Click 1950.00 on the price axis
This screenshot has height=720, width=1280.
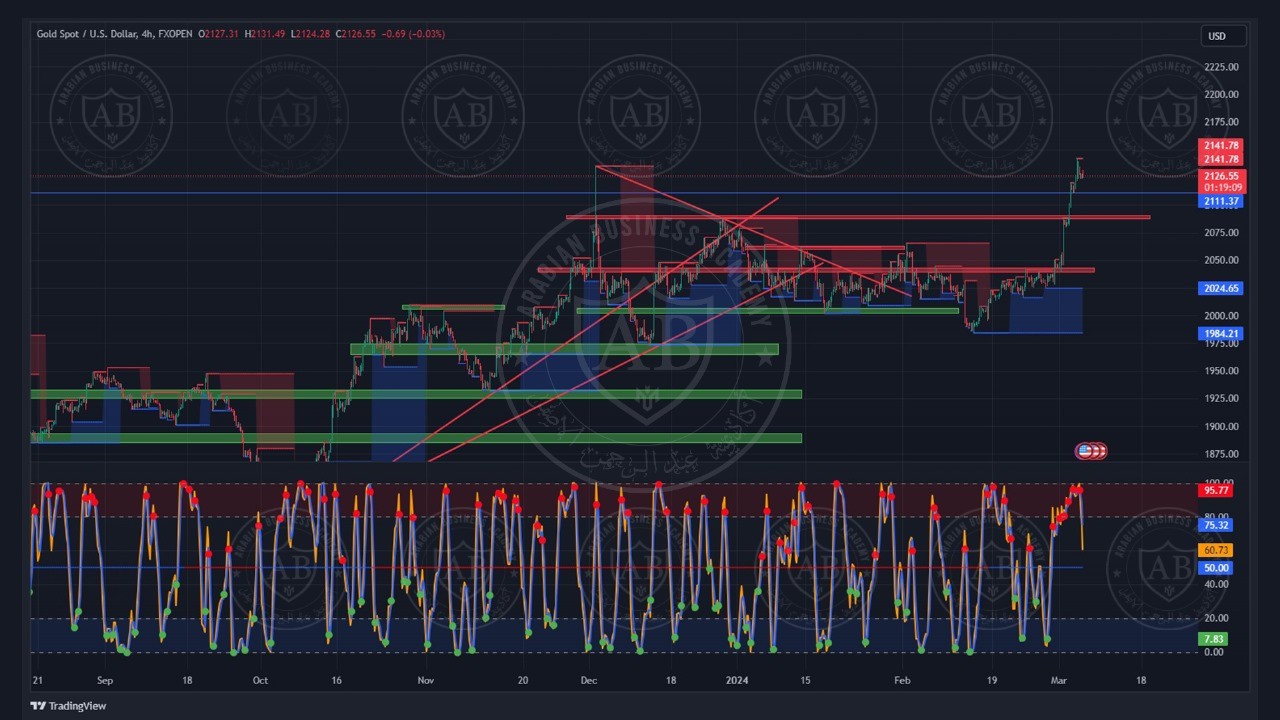[1222, 371]
